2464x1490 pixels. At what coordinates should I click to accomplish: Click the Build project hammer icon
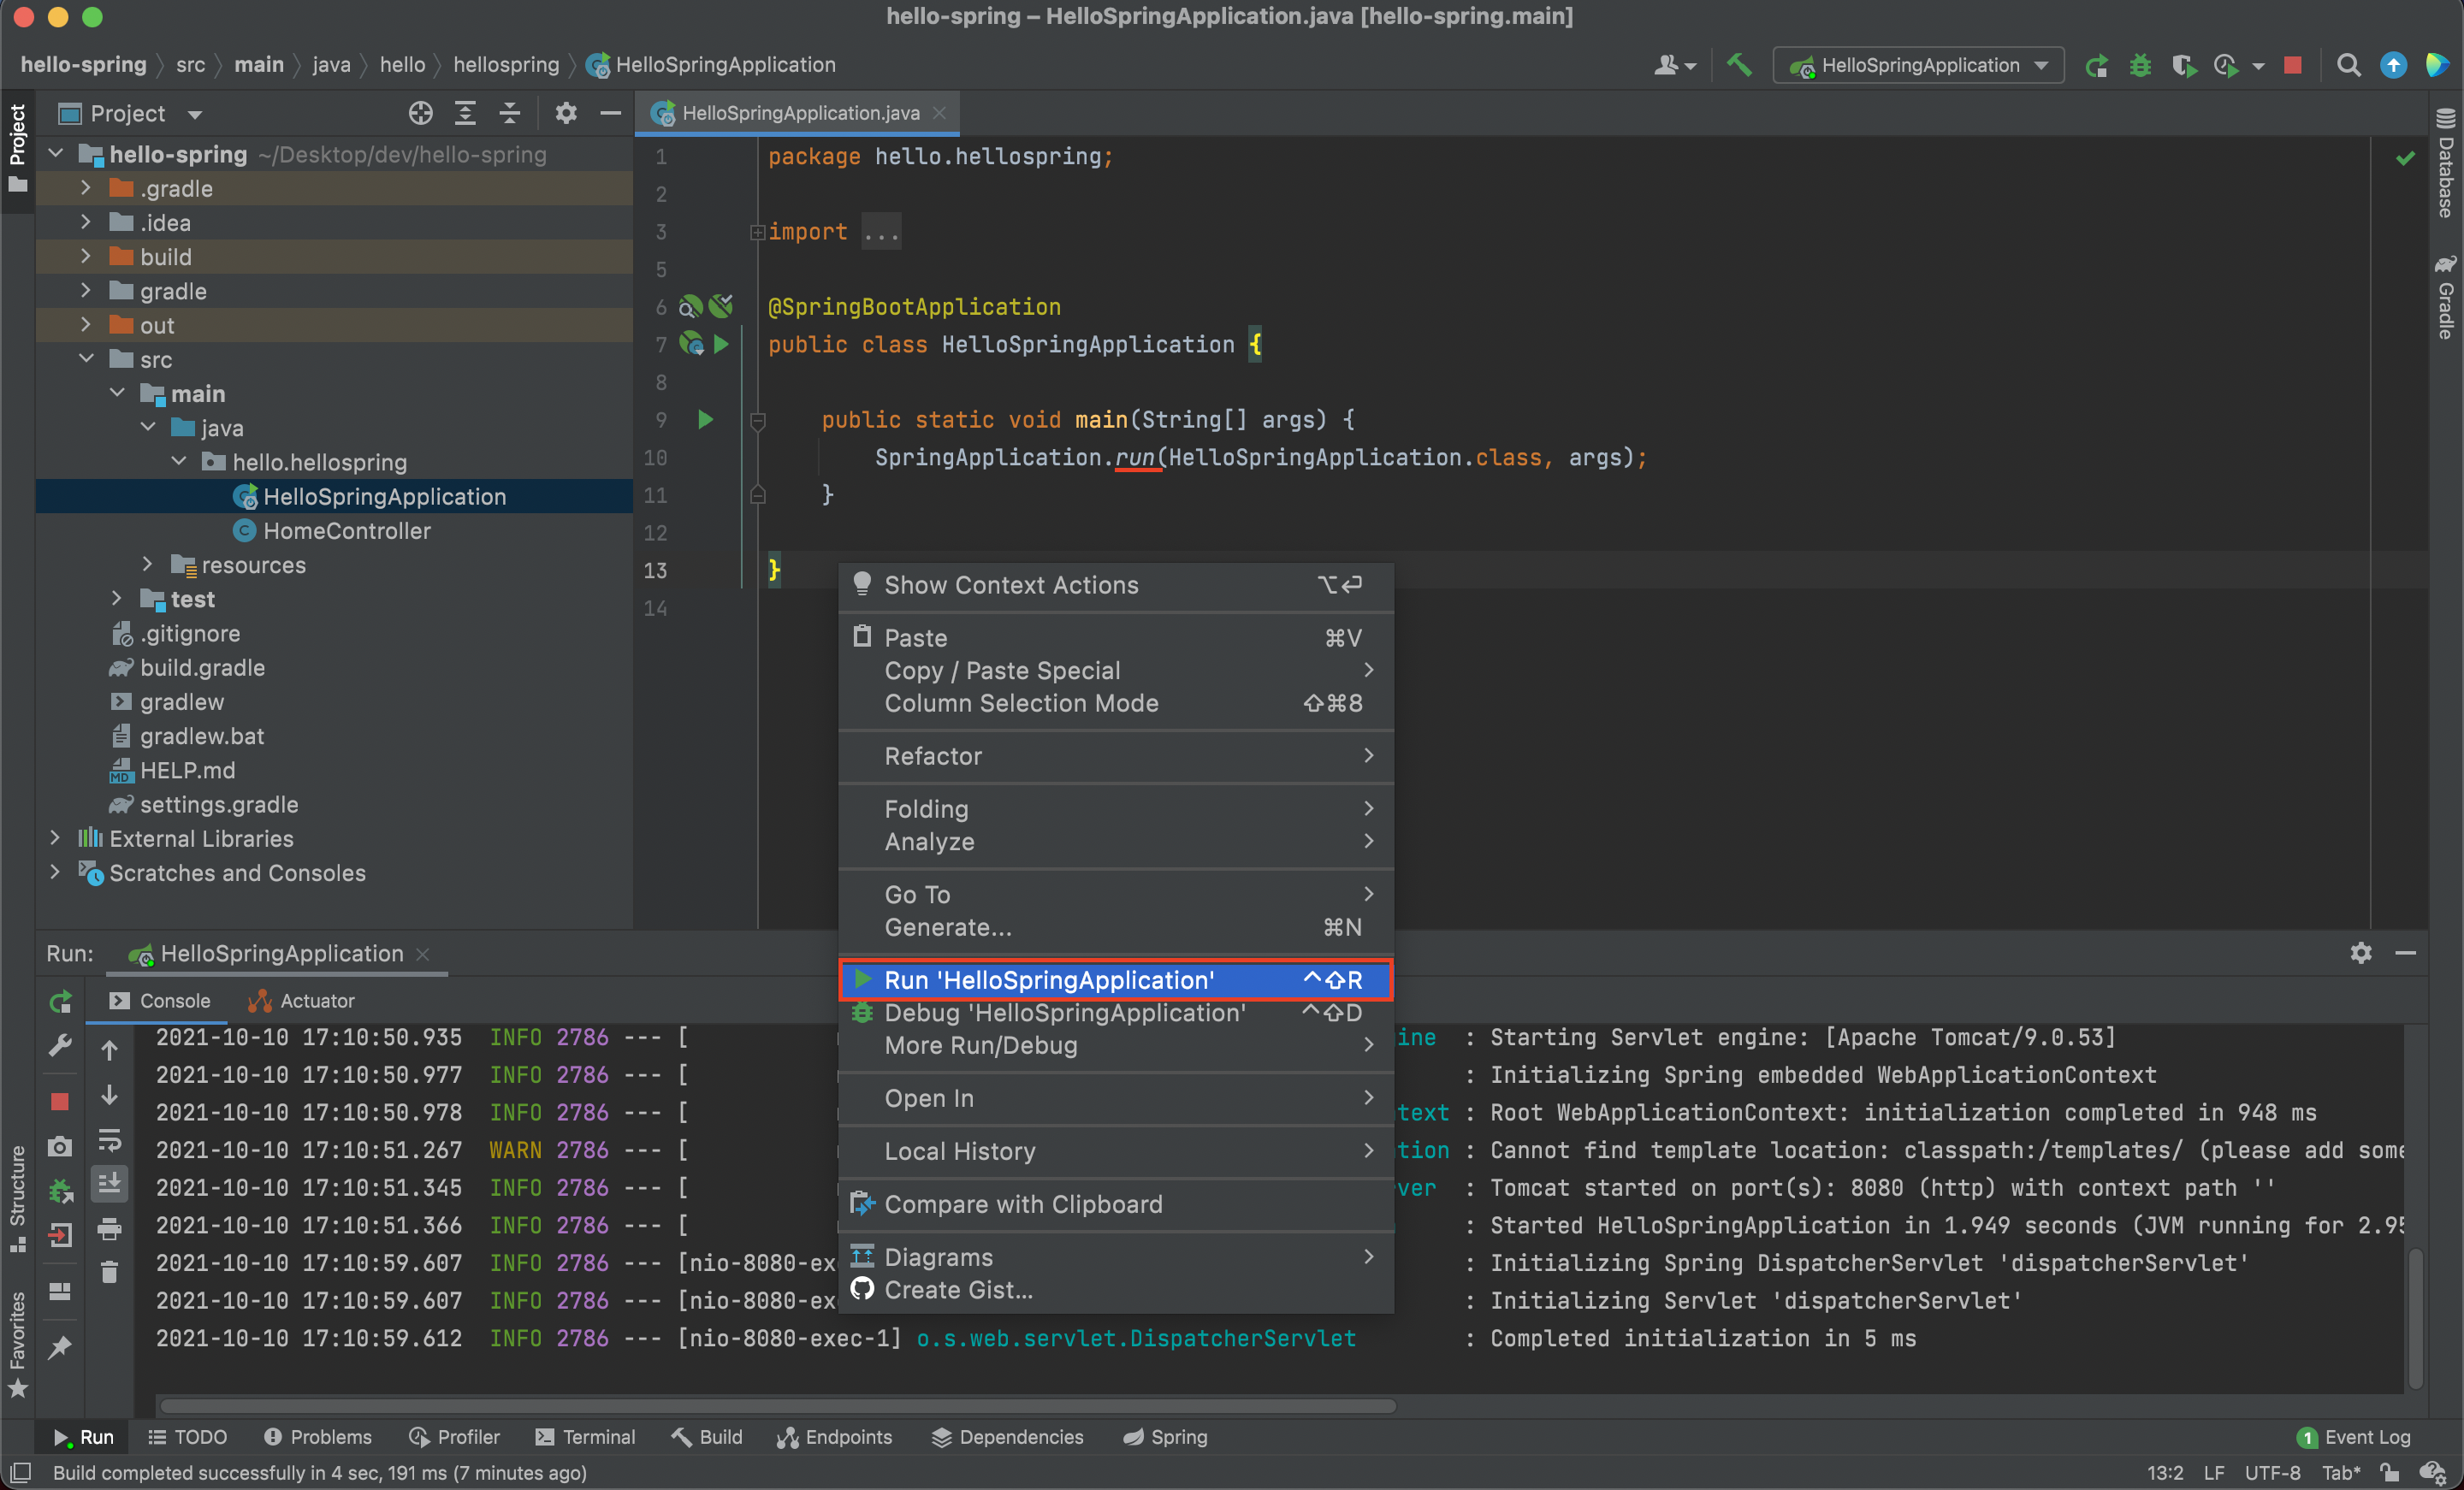1739,65
